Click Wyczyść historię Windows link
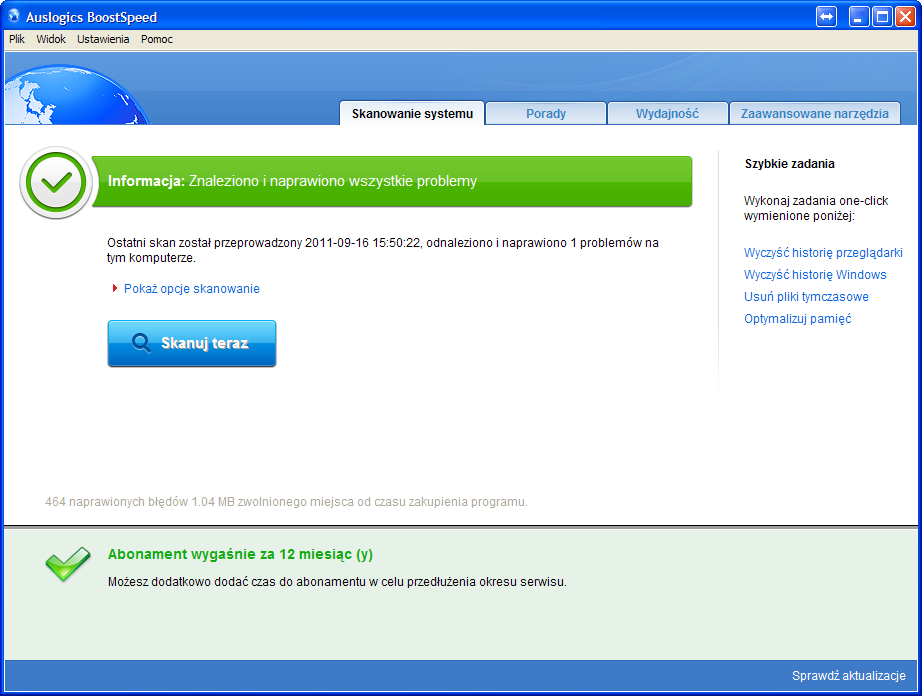The width and height of the screenshot is (922, 696). tap(815, 275)
